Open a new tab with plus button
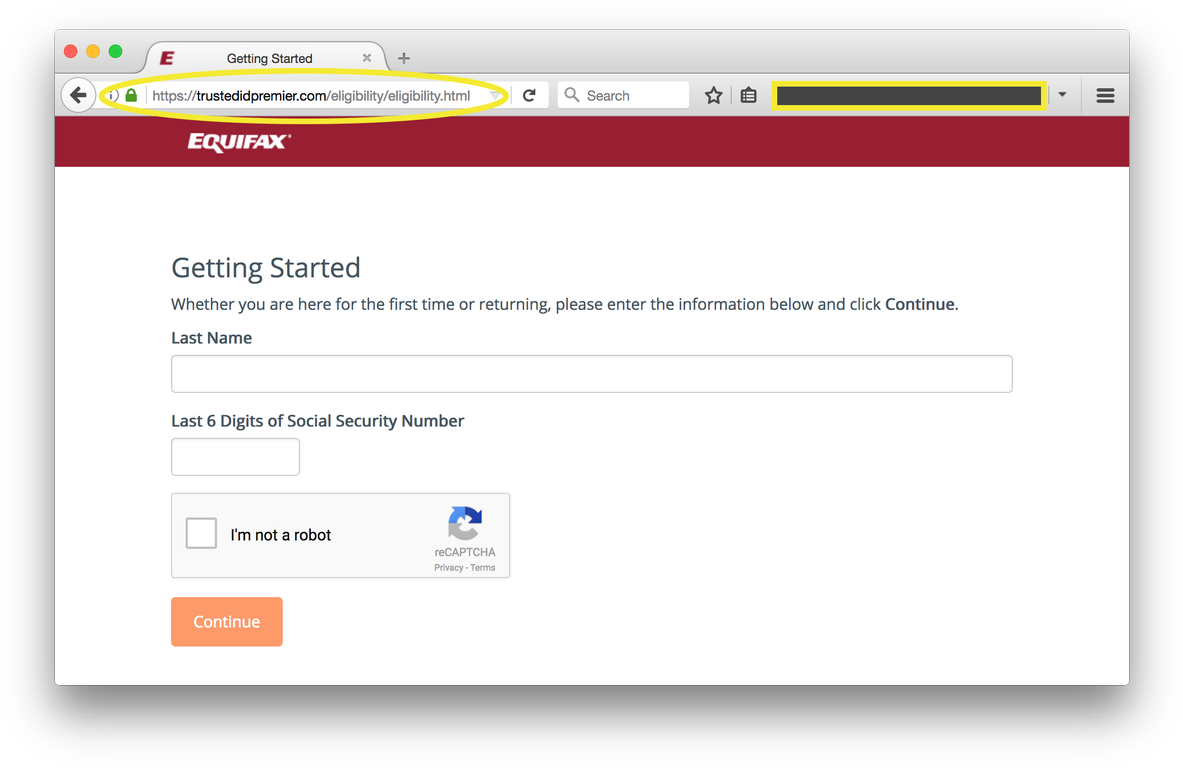Screen dimensions: 1183x768 pos(404,58)
